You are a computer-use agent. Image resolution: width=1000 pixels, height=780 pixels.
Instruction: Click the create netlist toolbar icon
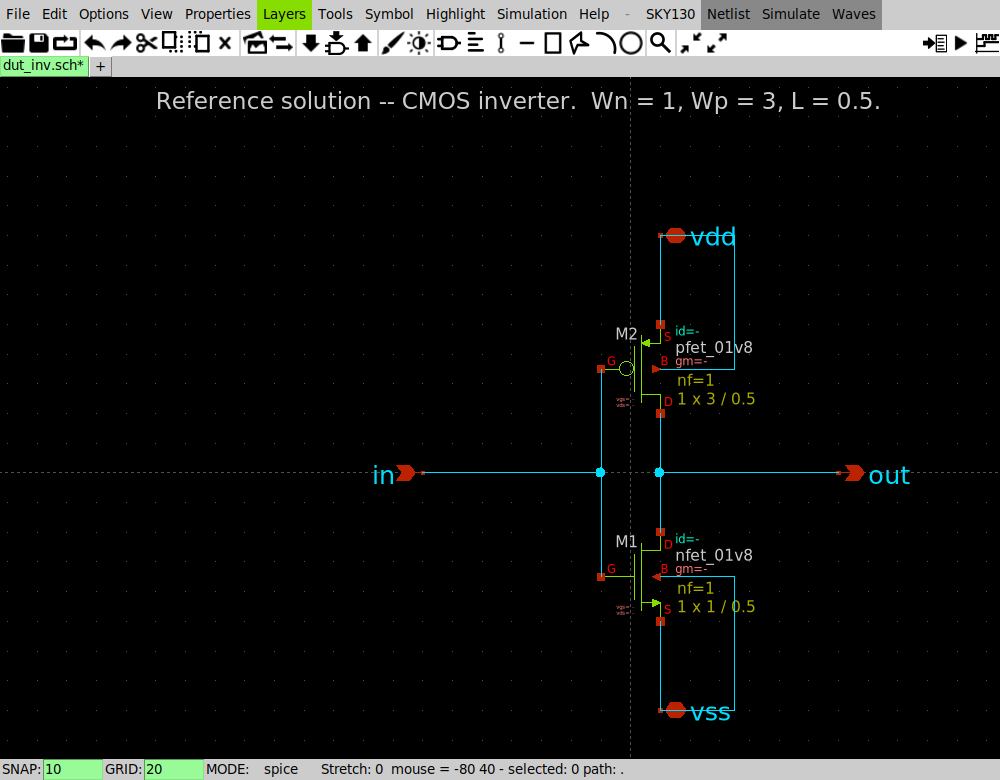[x=935, y=43]
